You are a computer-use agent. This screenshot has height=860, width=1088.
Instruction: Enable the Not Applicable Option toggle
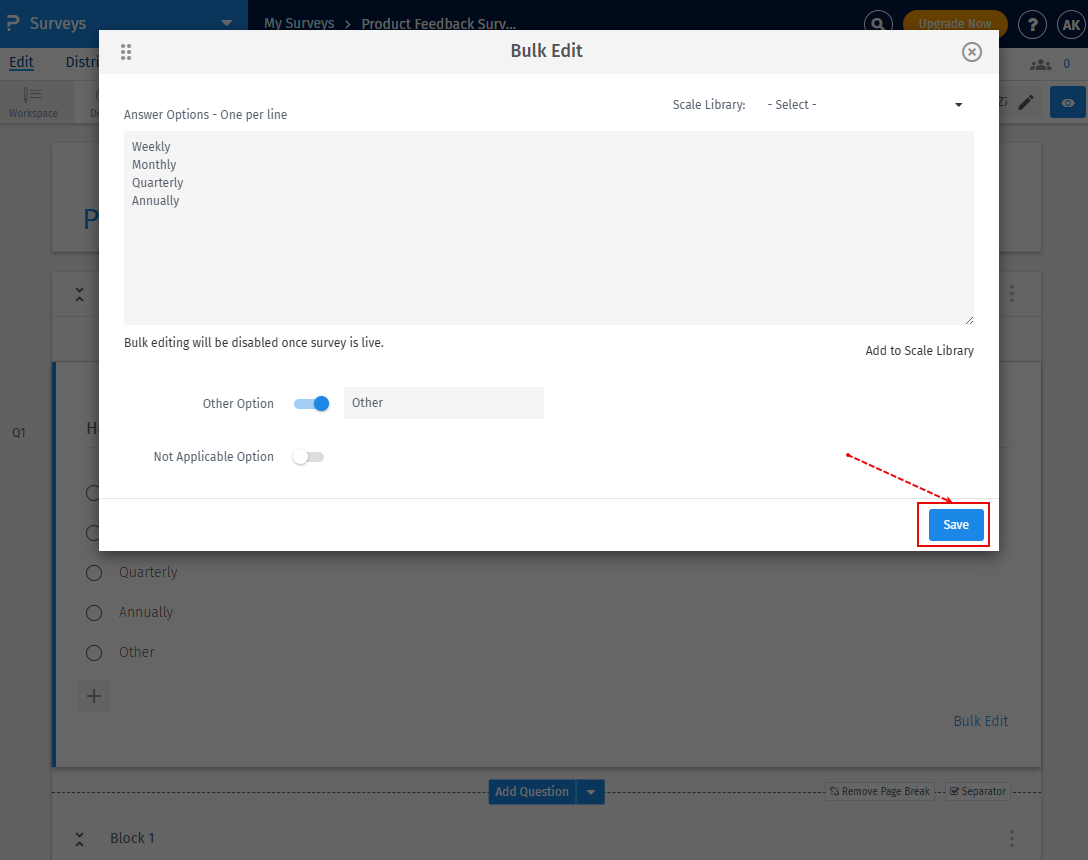[x=308, y=456]
